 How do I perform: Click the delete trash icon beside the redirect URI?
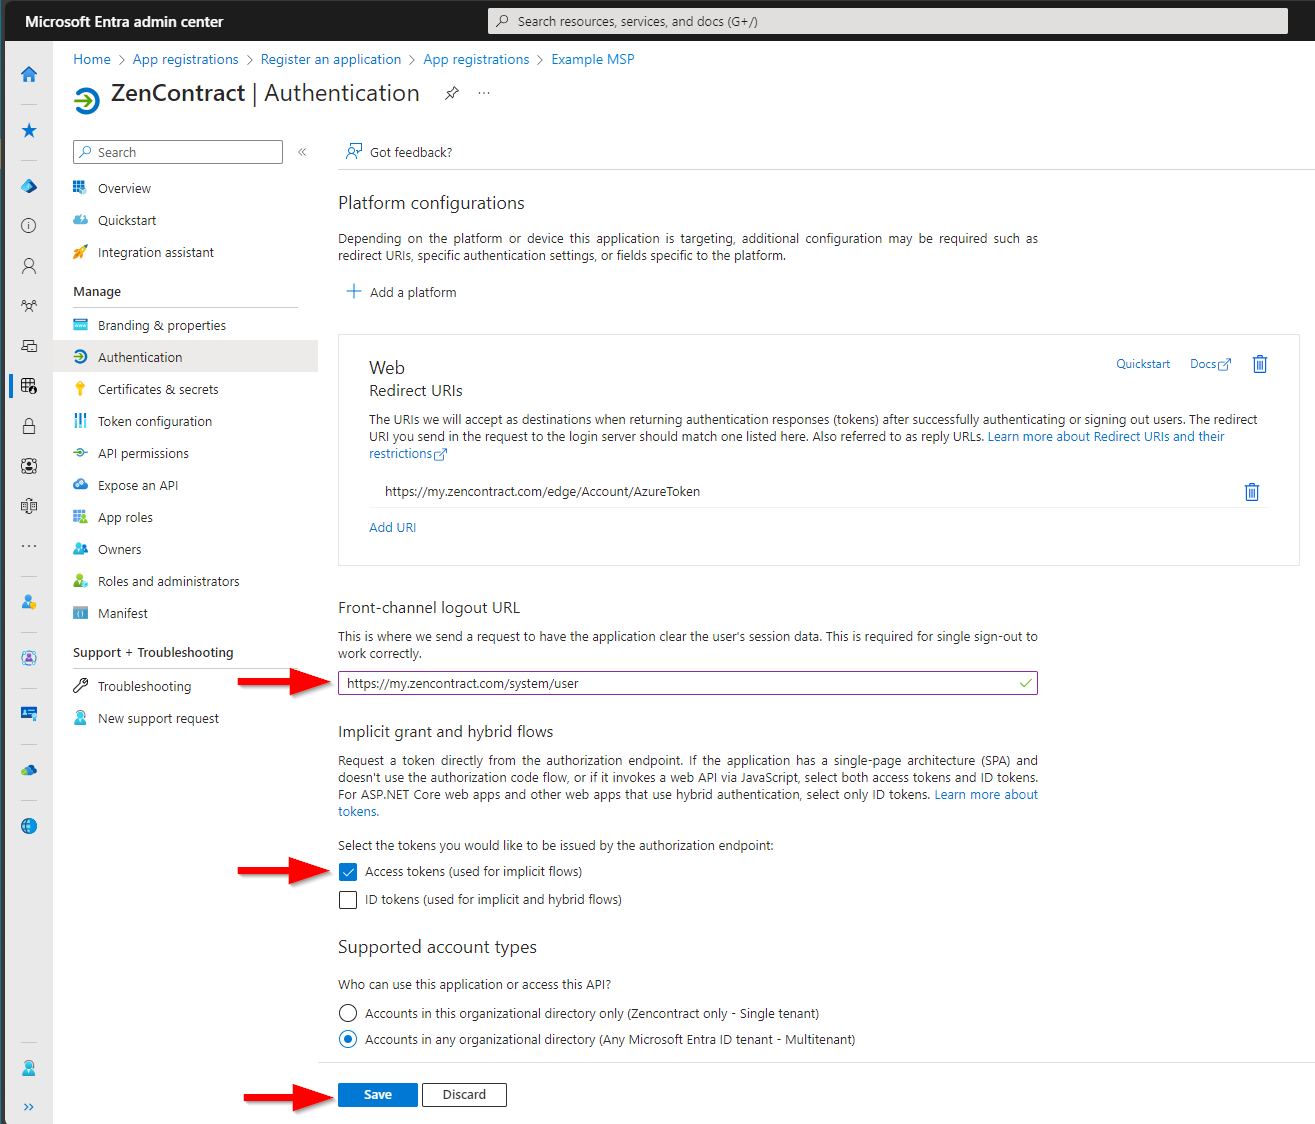point(1251,491)
